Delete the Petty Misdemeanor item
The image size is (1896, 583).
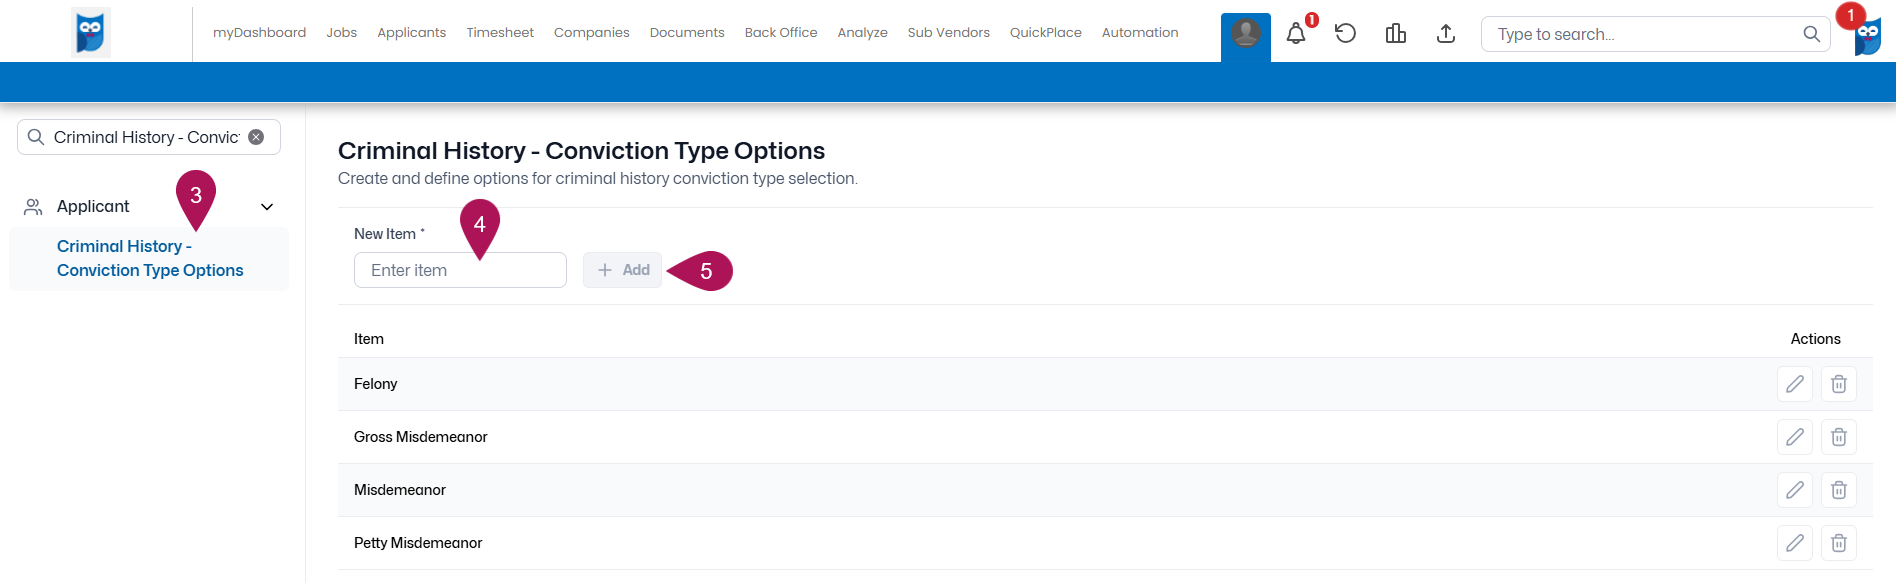(1839, 543)
